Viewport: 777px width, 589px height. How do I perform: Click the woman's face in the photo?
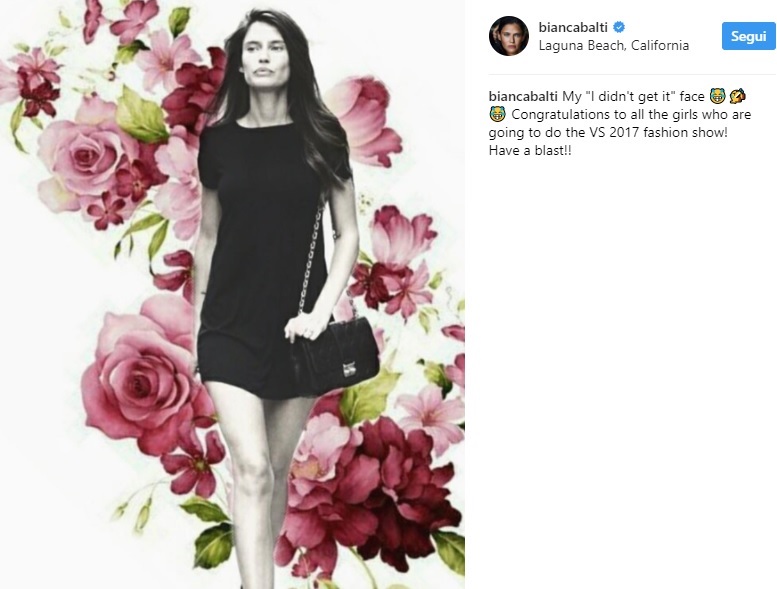[x=264, y=57]
